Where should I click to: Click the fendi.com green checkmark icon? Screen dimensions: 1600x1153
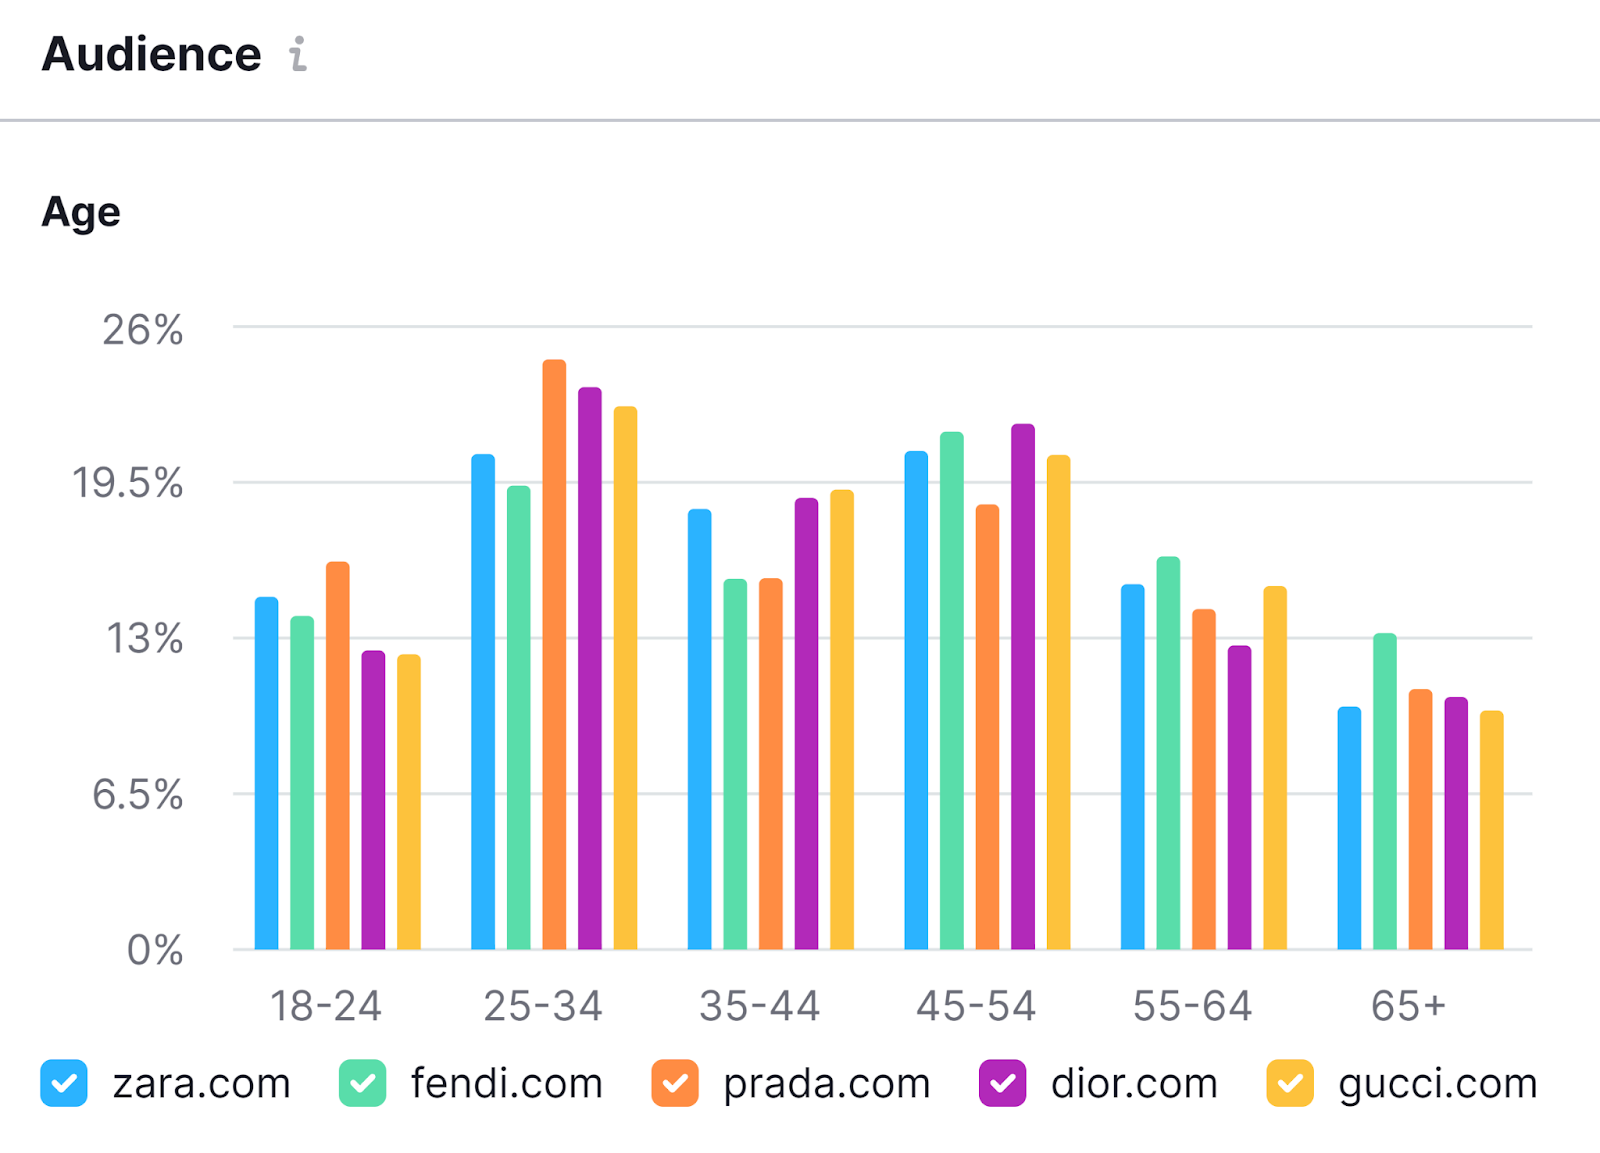click(x=364, y=1083)
